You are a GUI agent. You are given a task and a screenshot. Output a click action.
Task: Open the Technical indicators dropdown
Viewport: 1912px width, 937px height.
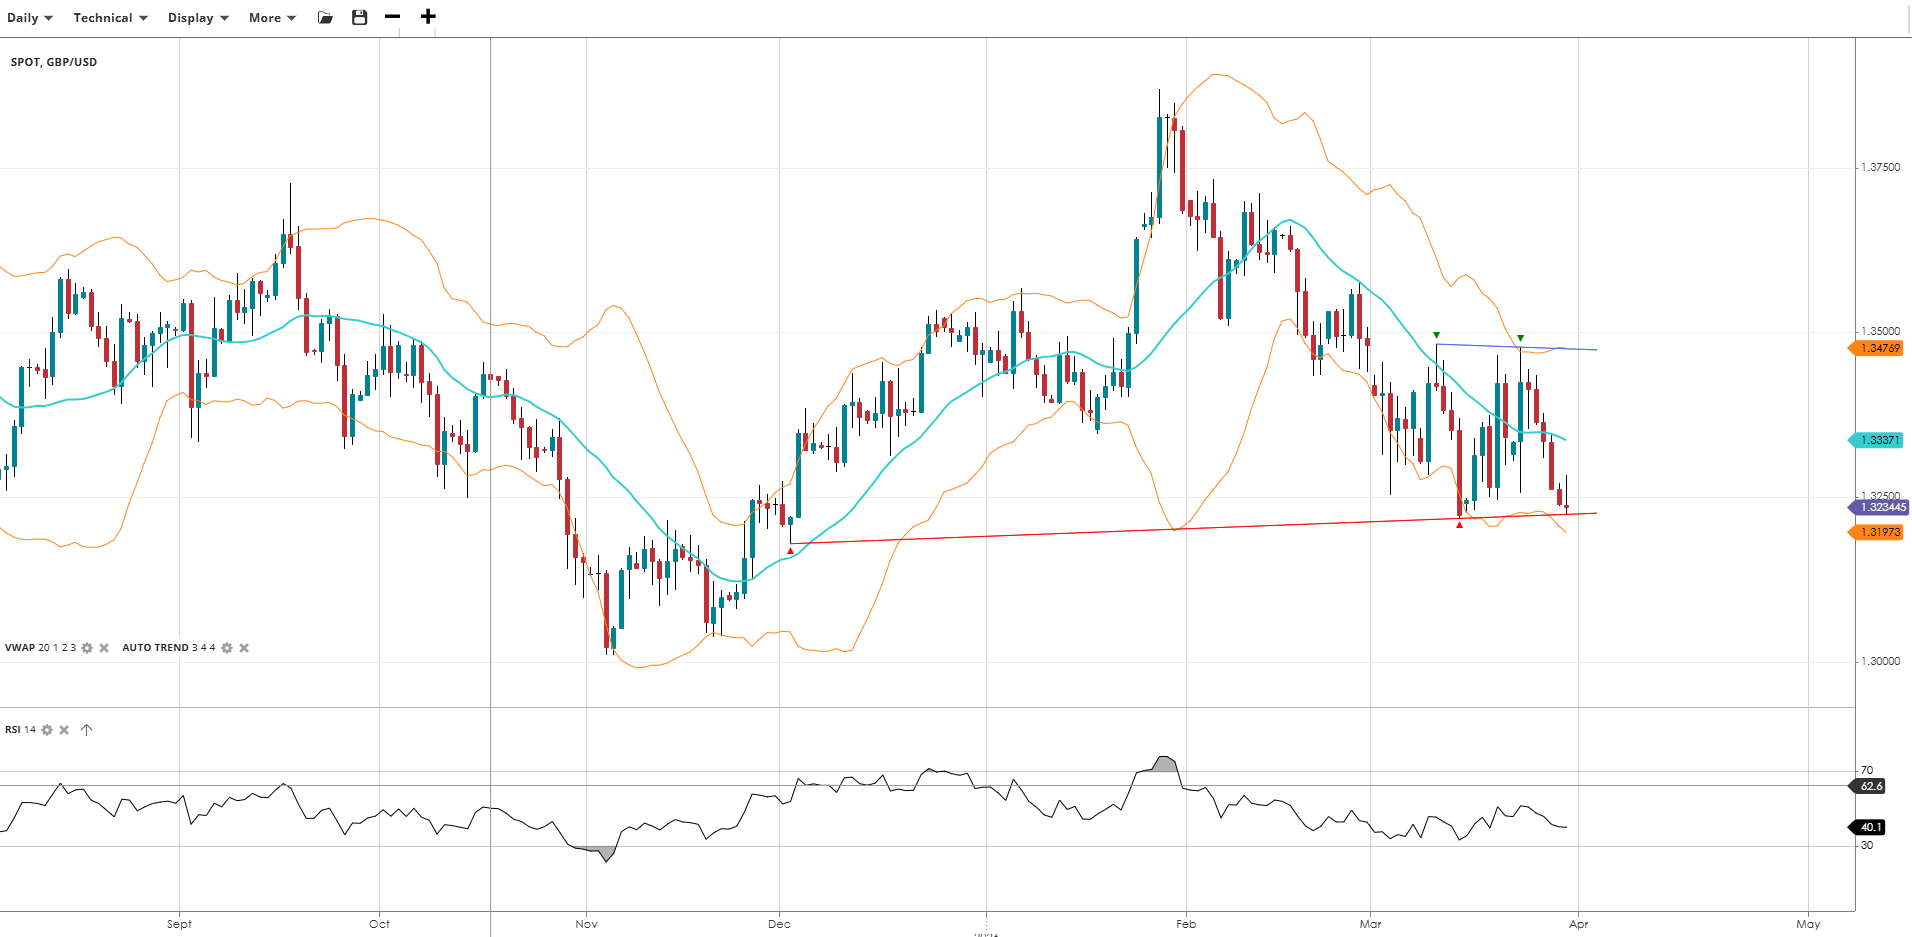pos(110,18)
